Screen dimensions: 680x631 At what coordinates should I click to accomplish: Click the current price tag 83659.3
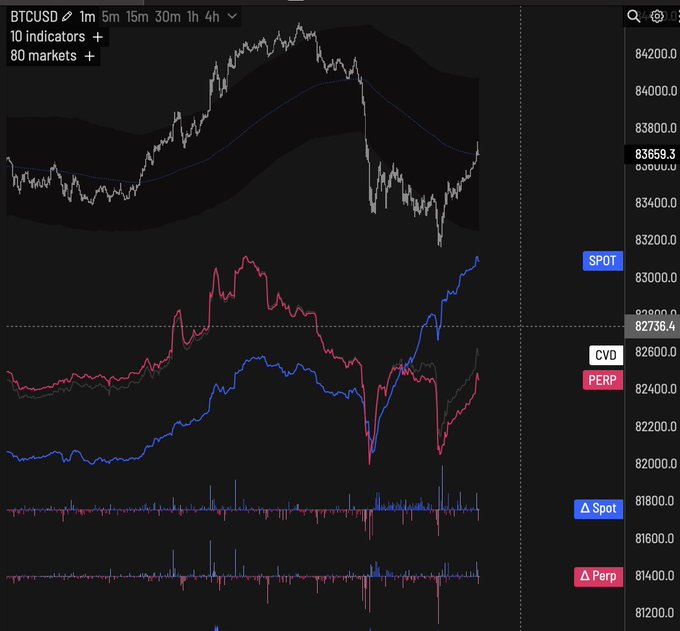click(x=654, y=154)
